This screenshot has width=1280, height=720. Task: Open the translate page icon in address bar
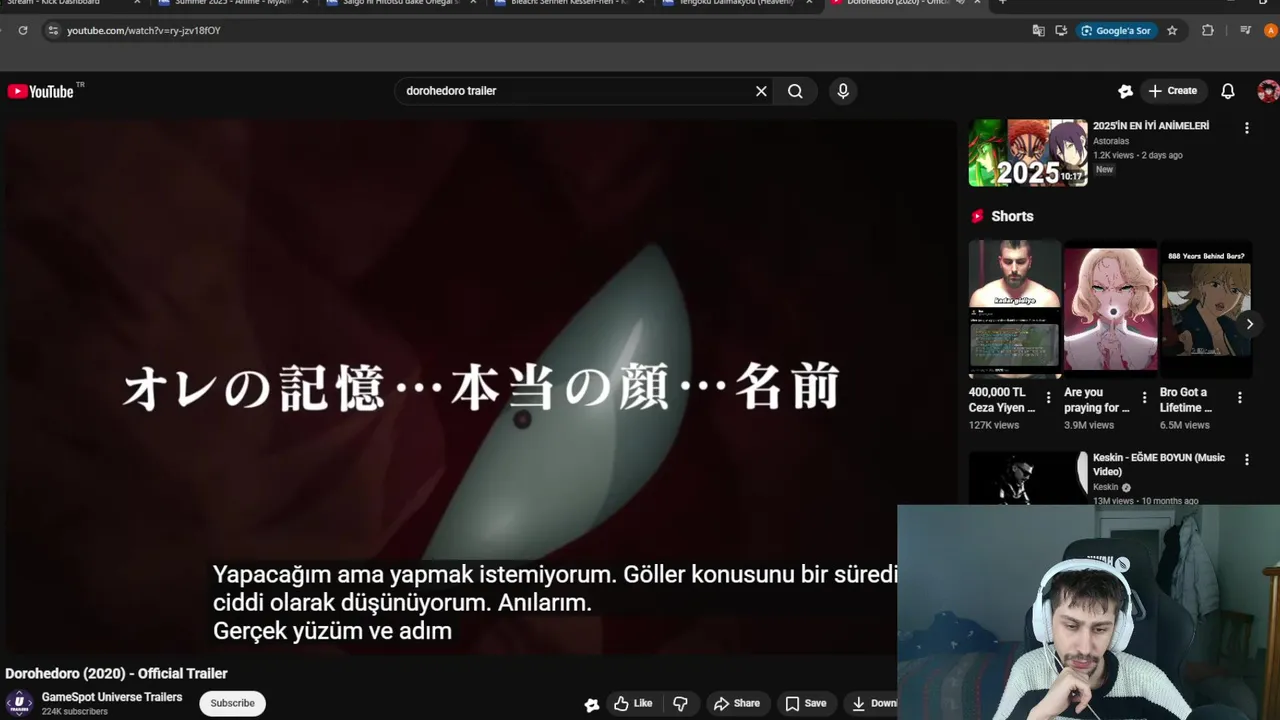1038,31
